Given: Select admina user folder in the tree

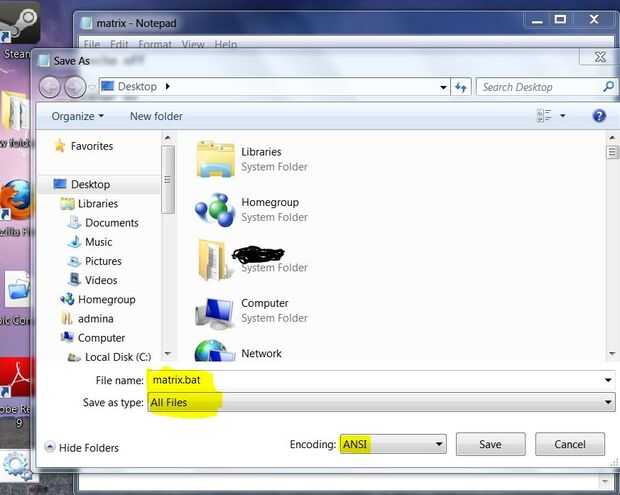Looking at the screenshot, I should tap(96, 319).
